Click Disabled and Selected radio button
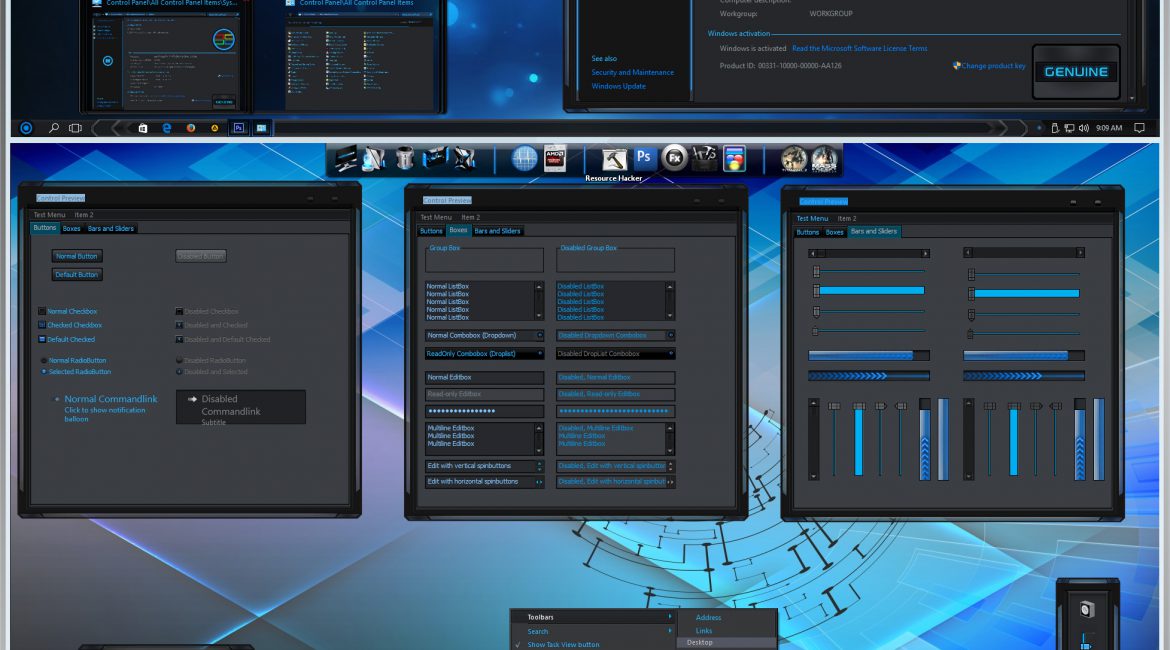1170x650 pixels. [x=179, y=372]
